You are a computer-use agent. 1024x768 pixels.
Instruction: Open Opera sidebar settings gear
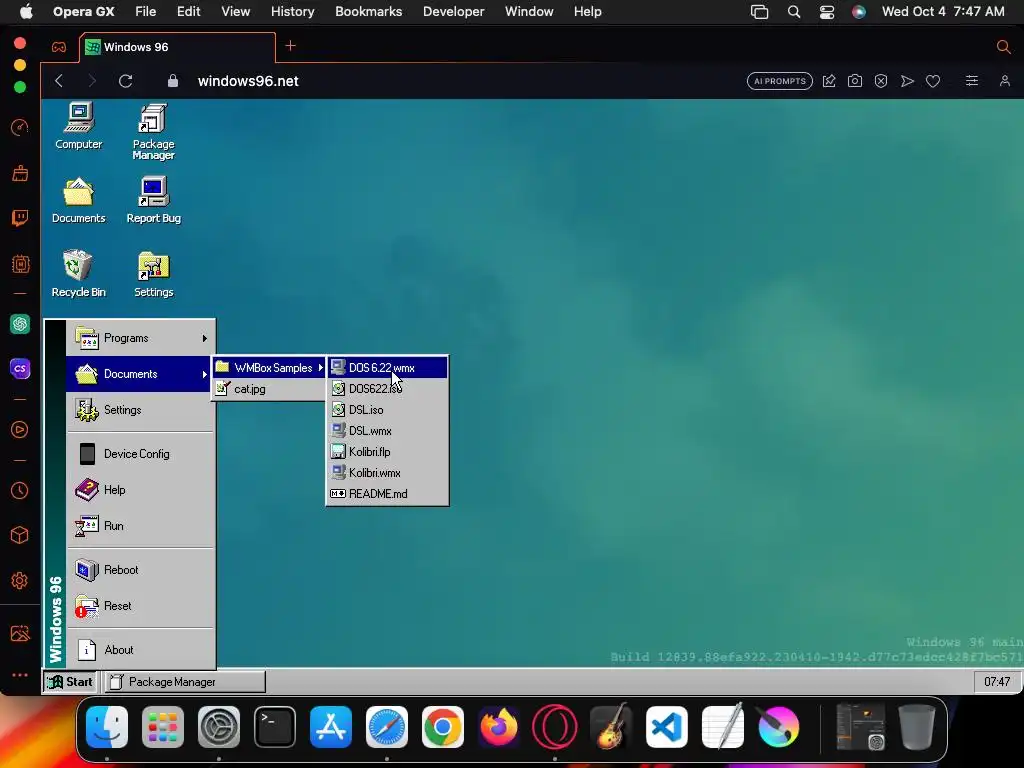[x=20, y=581]
